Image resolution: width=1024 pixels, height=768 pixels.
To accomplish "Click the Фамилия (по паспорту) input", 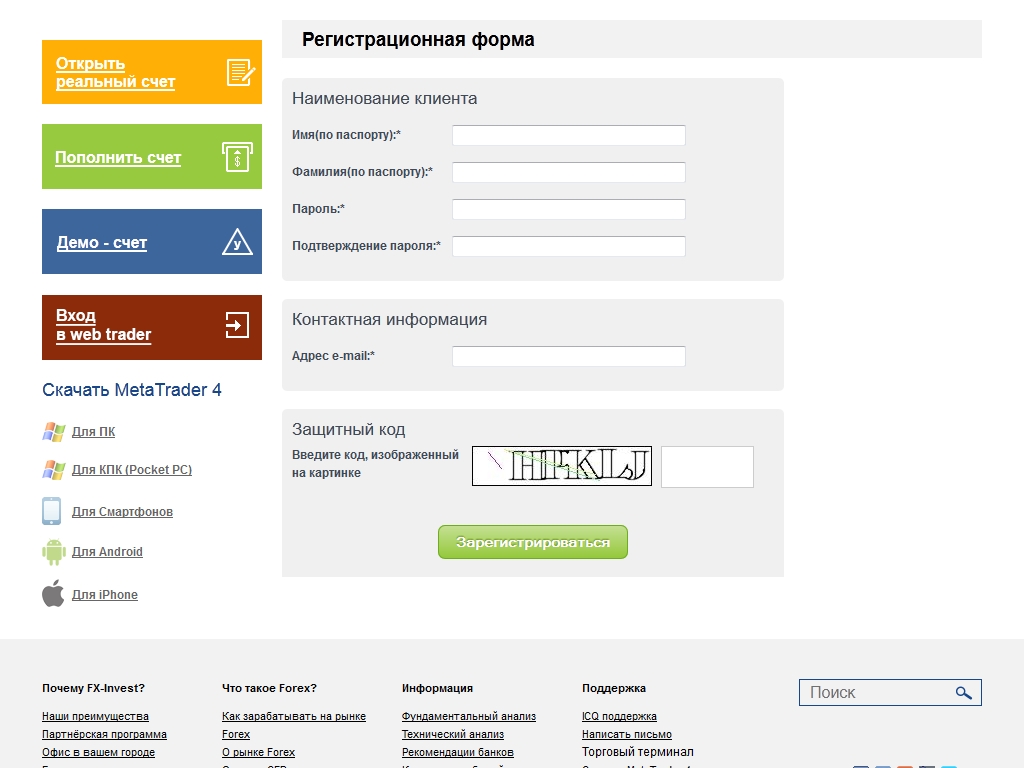I will (x=568, y=172).
